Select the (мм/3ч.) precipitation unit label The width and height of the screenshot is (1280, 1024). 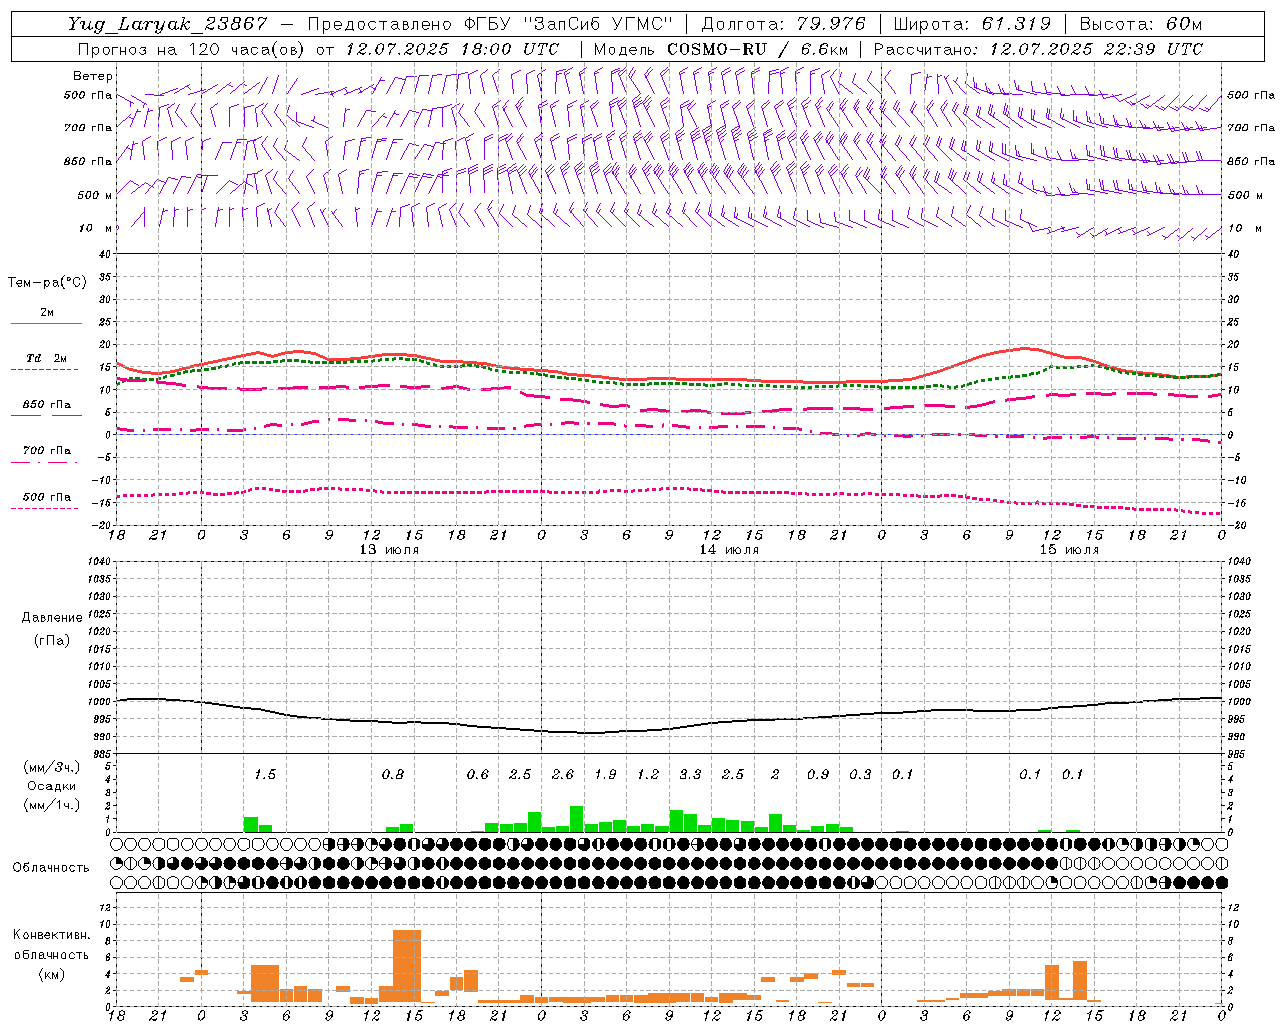point(52,767)
